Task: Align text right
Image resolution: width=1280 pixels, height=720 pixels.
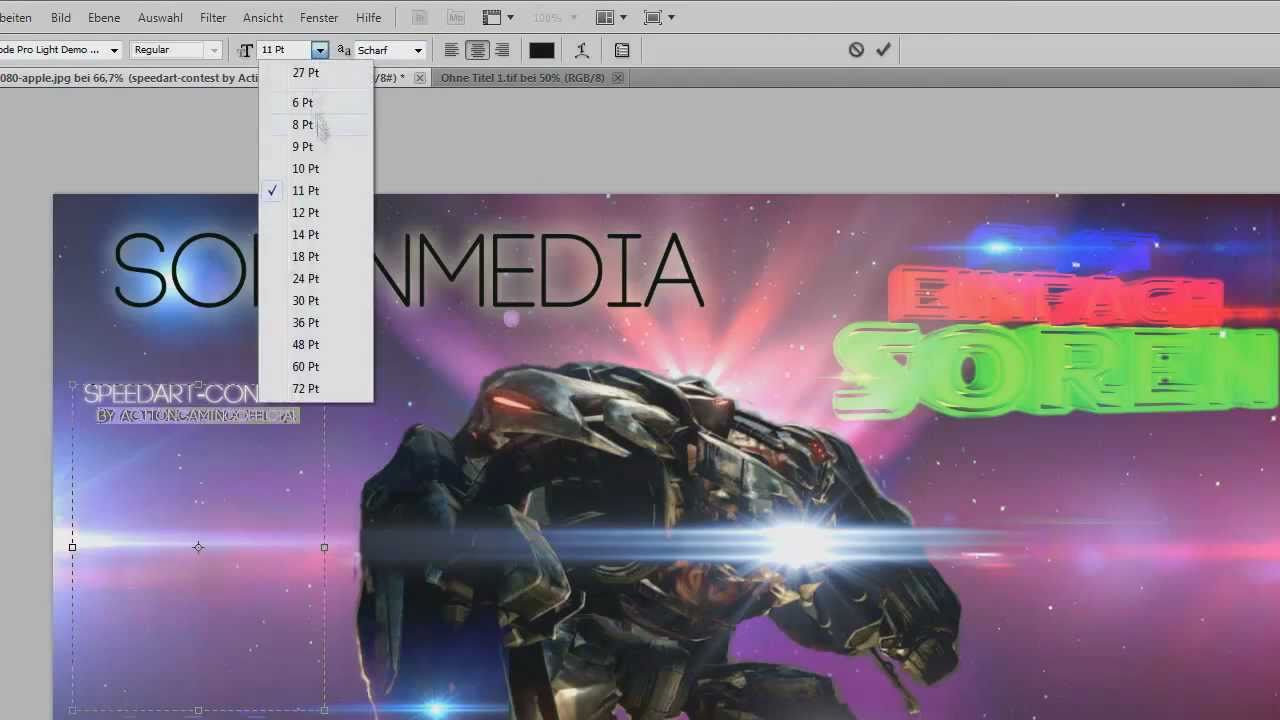Action: point(502,50)
